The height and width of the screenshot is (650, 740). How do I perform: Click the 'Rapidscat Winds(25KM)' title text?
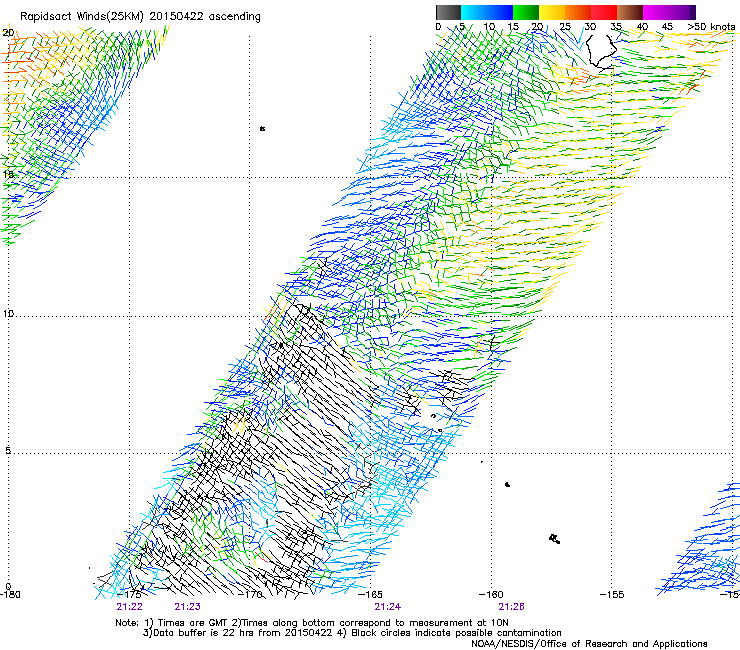[82, 17]
